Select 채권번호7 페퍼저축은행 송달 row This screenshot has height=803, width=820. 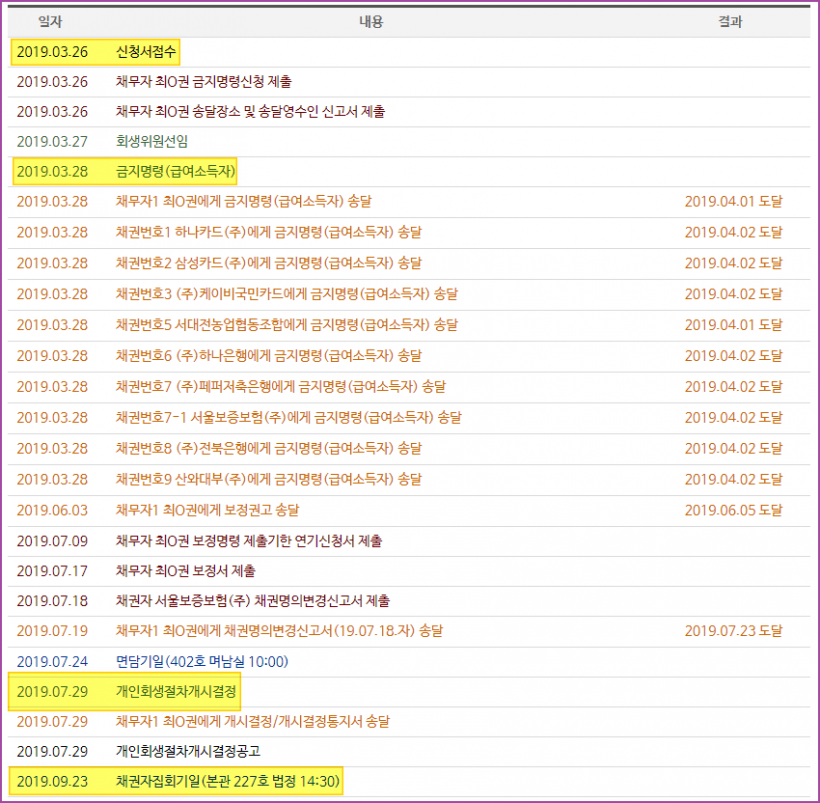pyautogui.click(x=409, y=387)
